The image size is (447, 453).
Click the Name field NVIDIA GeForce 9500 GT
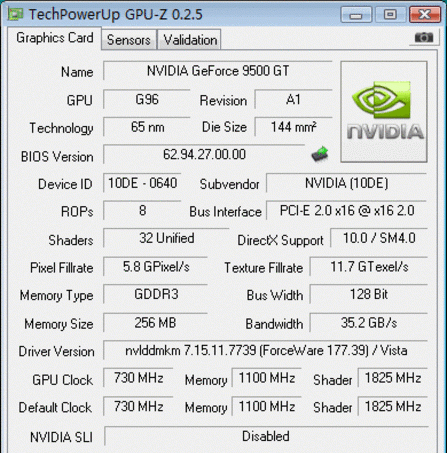pos(218,71)
